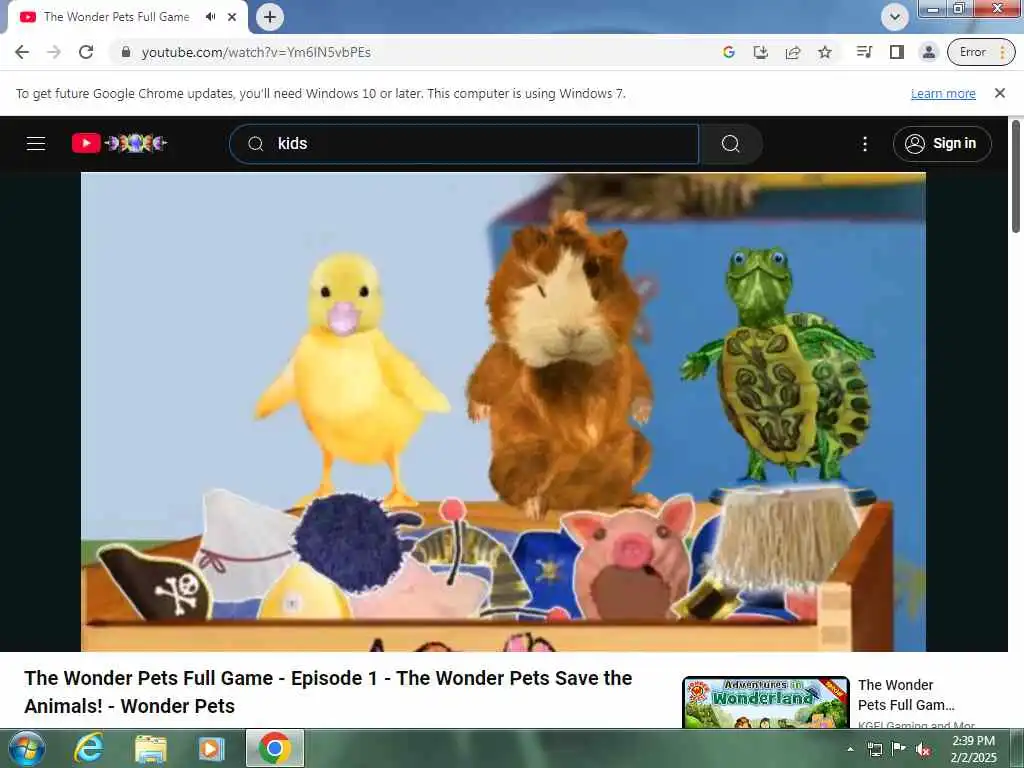Click the Google icon in address bar
Viewport: 1024px width, 768px height.
tap(729, 52)
